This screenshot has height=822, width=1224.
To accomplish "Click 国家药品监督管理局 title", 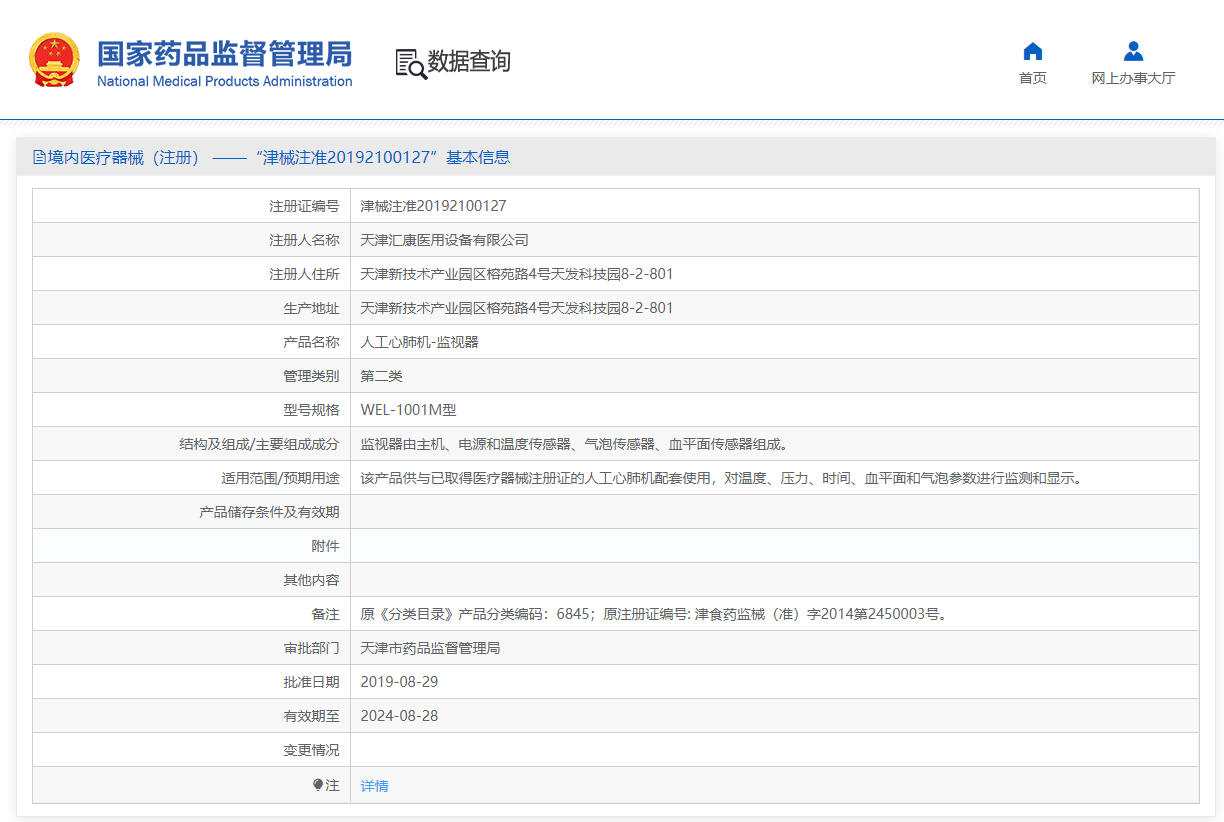I will click(224, 53).
